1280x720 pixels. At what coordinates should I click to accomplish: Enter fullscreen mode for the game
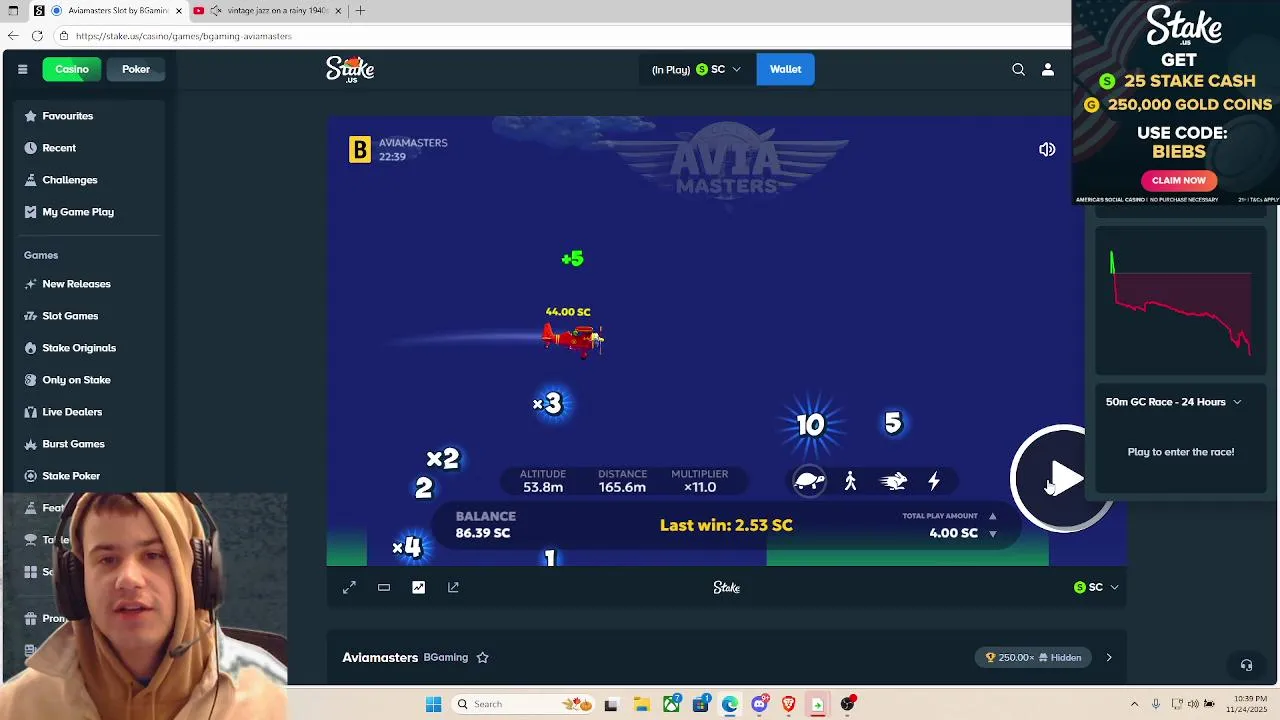pyautogui.click(x=349, y=587)
